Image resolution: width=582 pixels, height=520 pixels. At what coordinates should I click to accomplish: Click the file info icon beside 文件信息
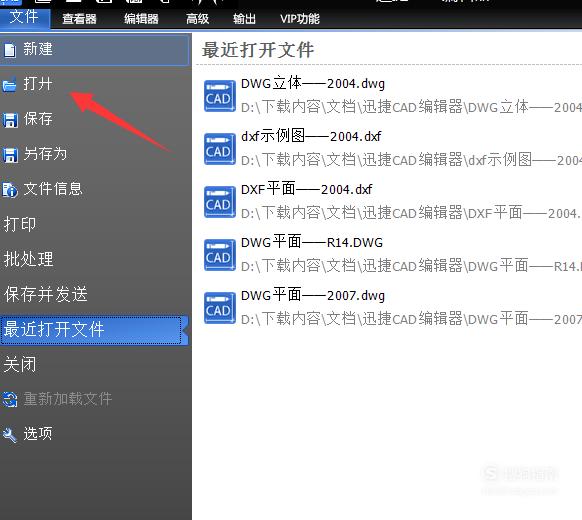point(10,190)
